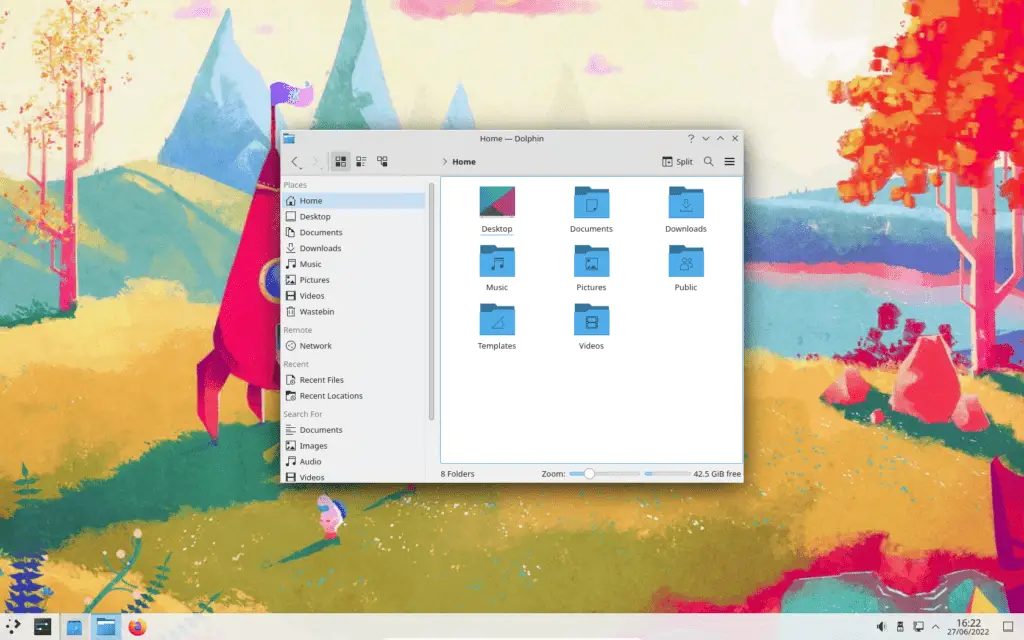This screenshot has width=1024, height=640.
Task: Open the search magnifier in Dolphin
Action: (x=709, y=161)
